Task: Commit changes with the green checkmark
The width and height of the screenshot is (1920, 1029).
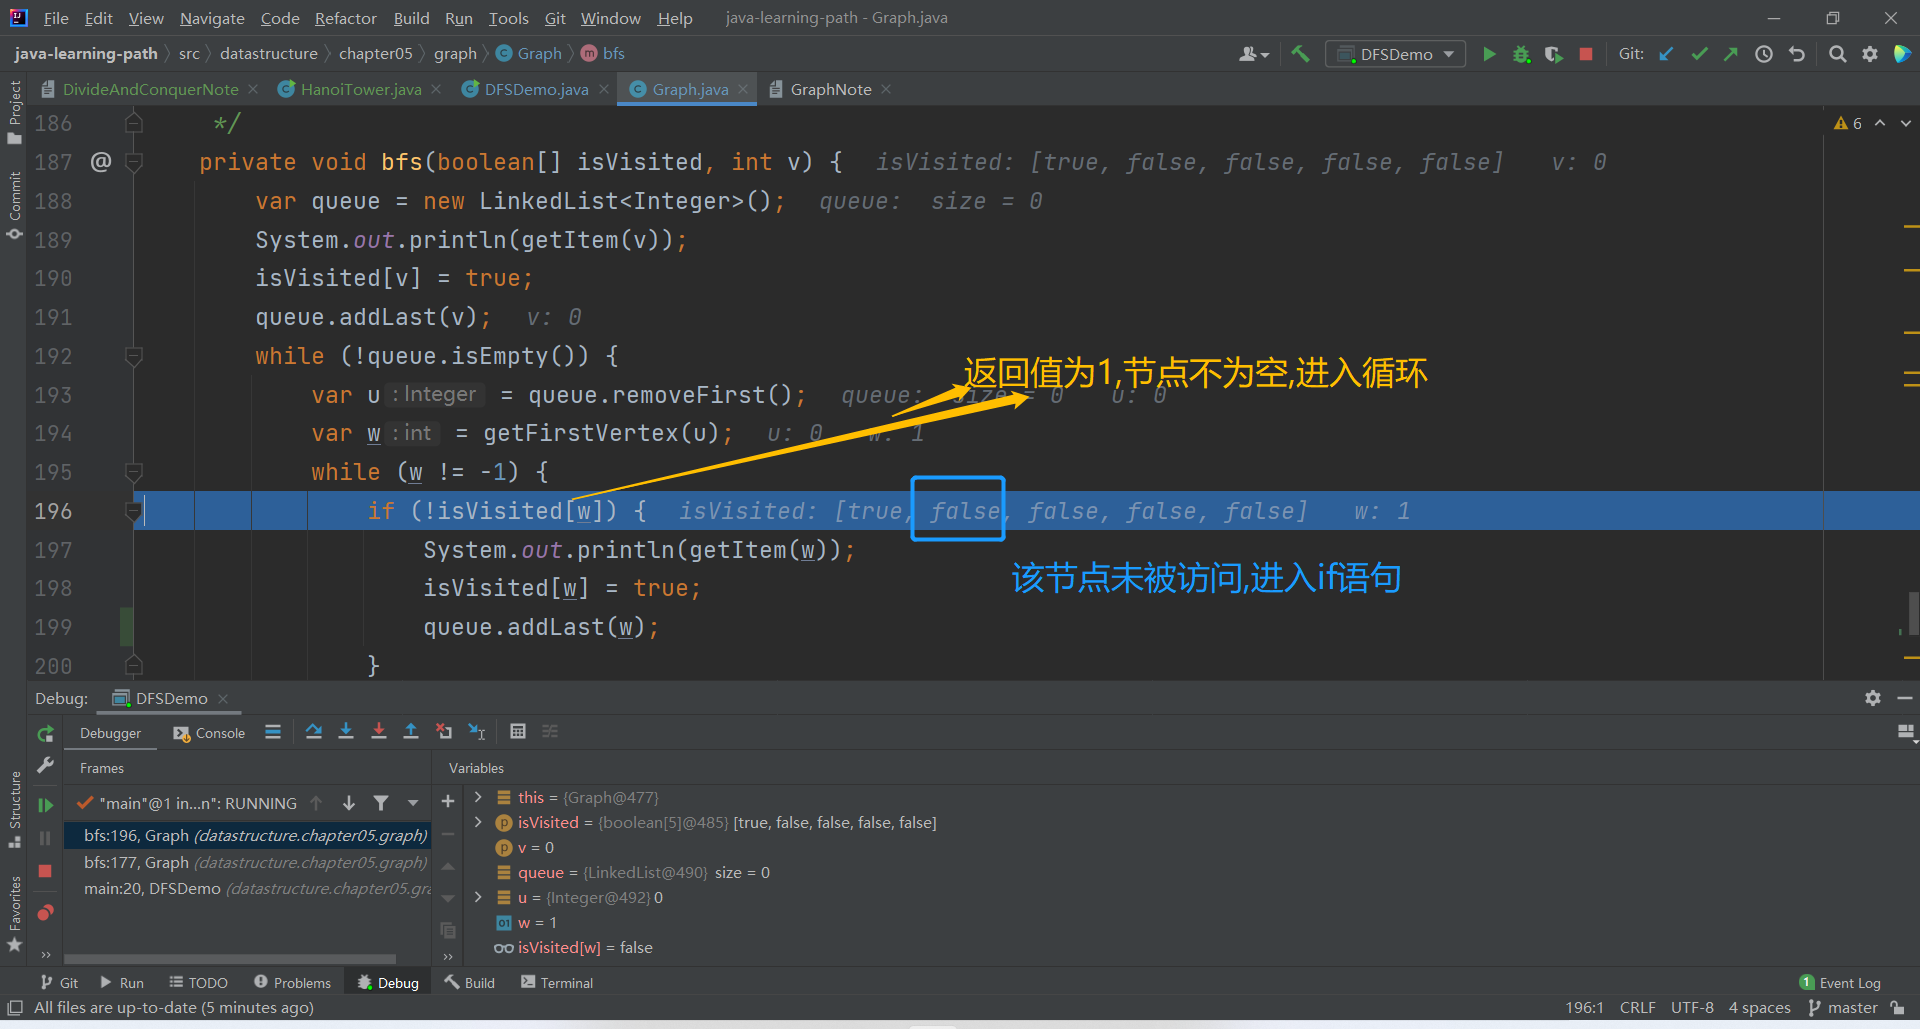Action: pyautogui.click(x=1699, y=54)
